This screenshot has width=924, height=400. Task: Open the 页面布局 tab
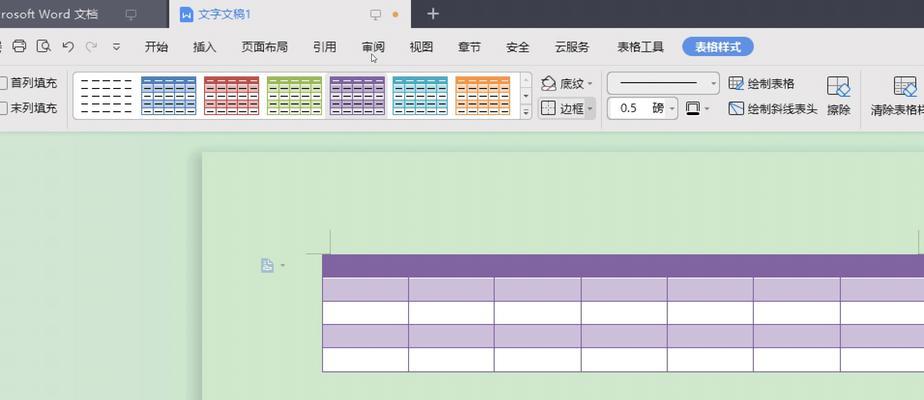click(265, 47)
